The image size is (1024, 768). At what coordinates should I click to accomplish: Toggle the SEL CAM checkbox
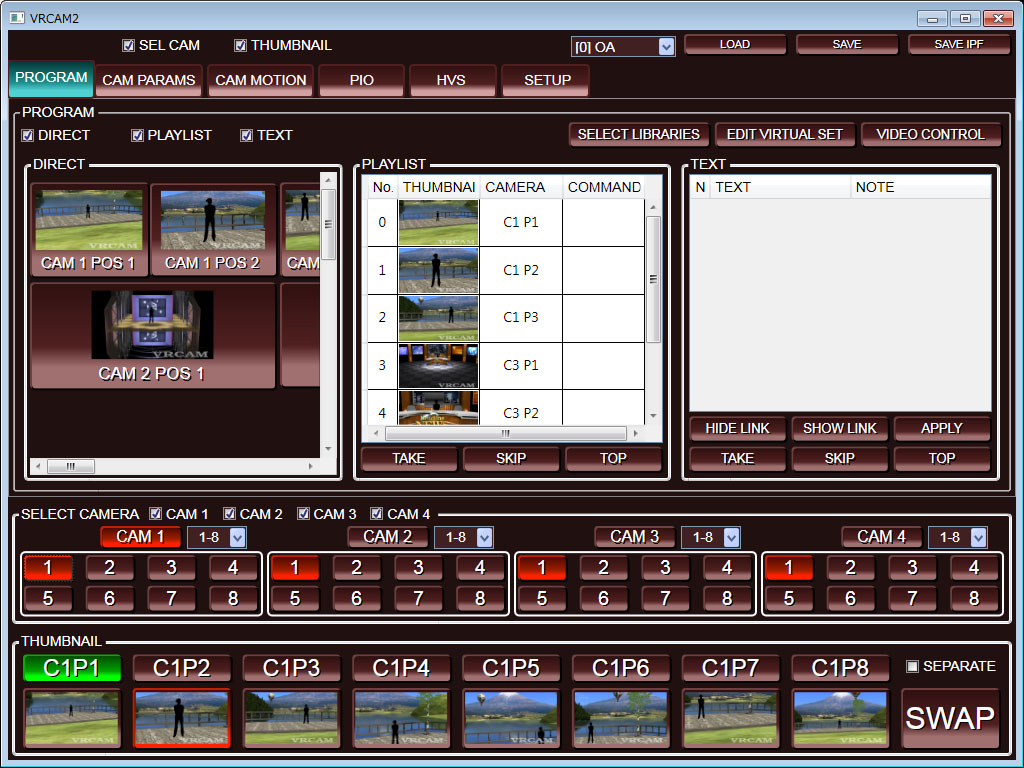tap(128, 45)
